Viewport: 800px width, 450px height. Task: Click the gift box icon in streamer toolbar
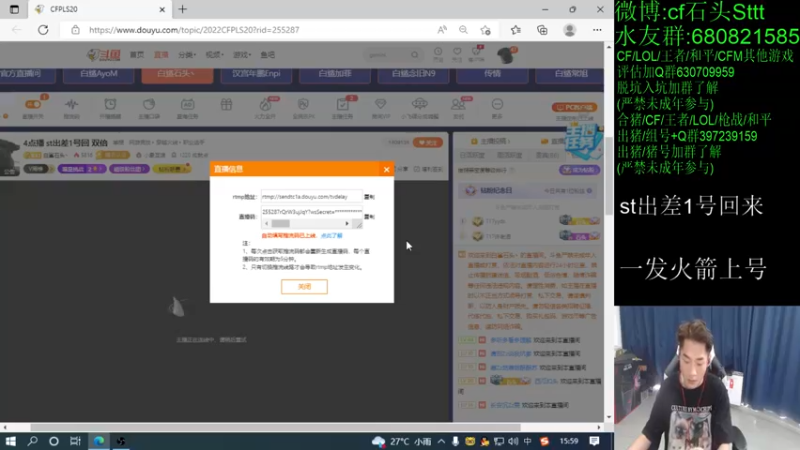click(x=226, y=105)
